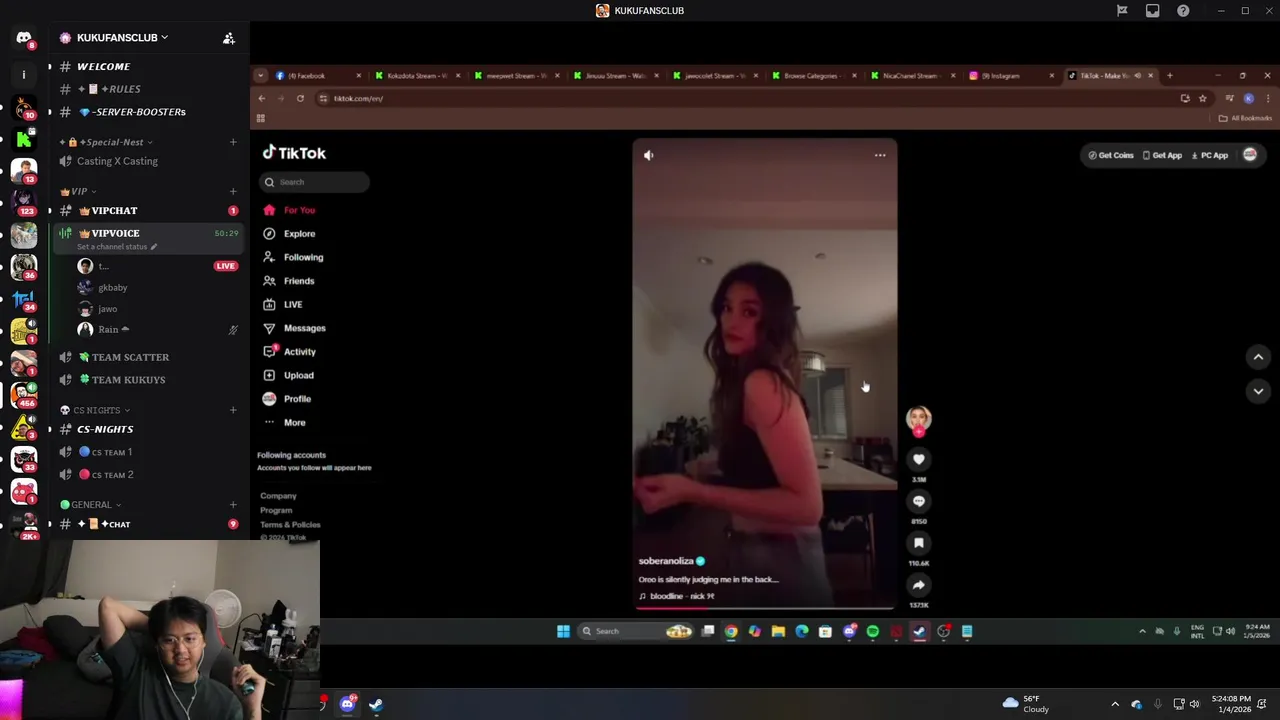Expand Terms & Policies footer section
The height and width of the screenshot is (720, 1280).
click(x=290, y=524)
